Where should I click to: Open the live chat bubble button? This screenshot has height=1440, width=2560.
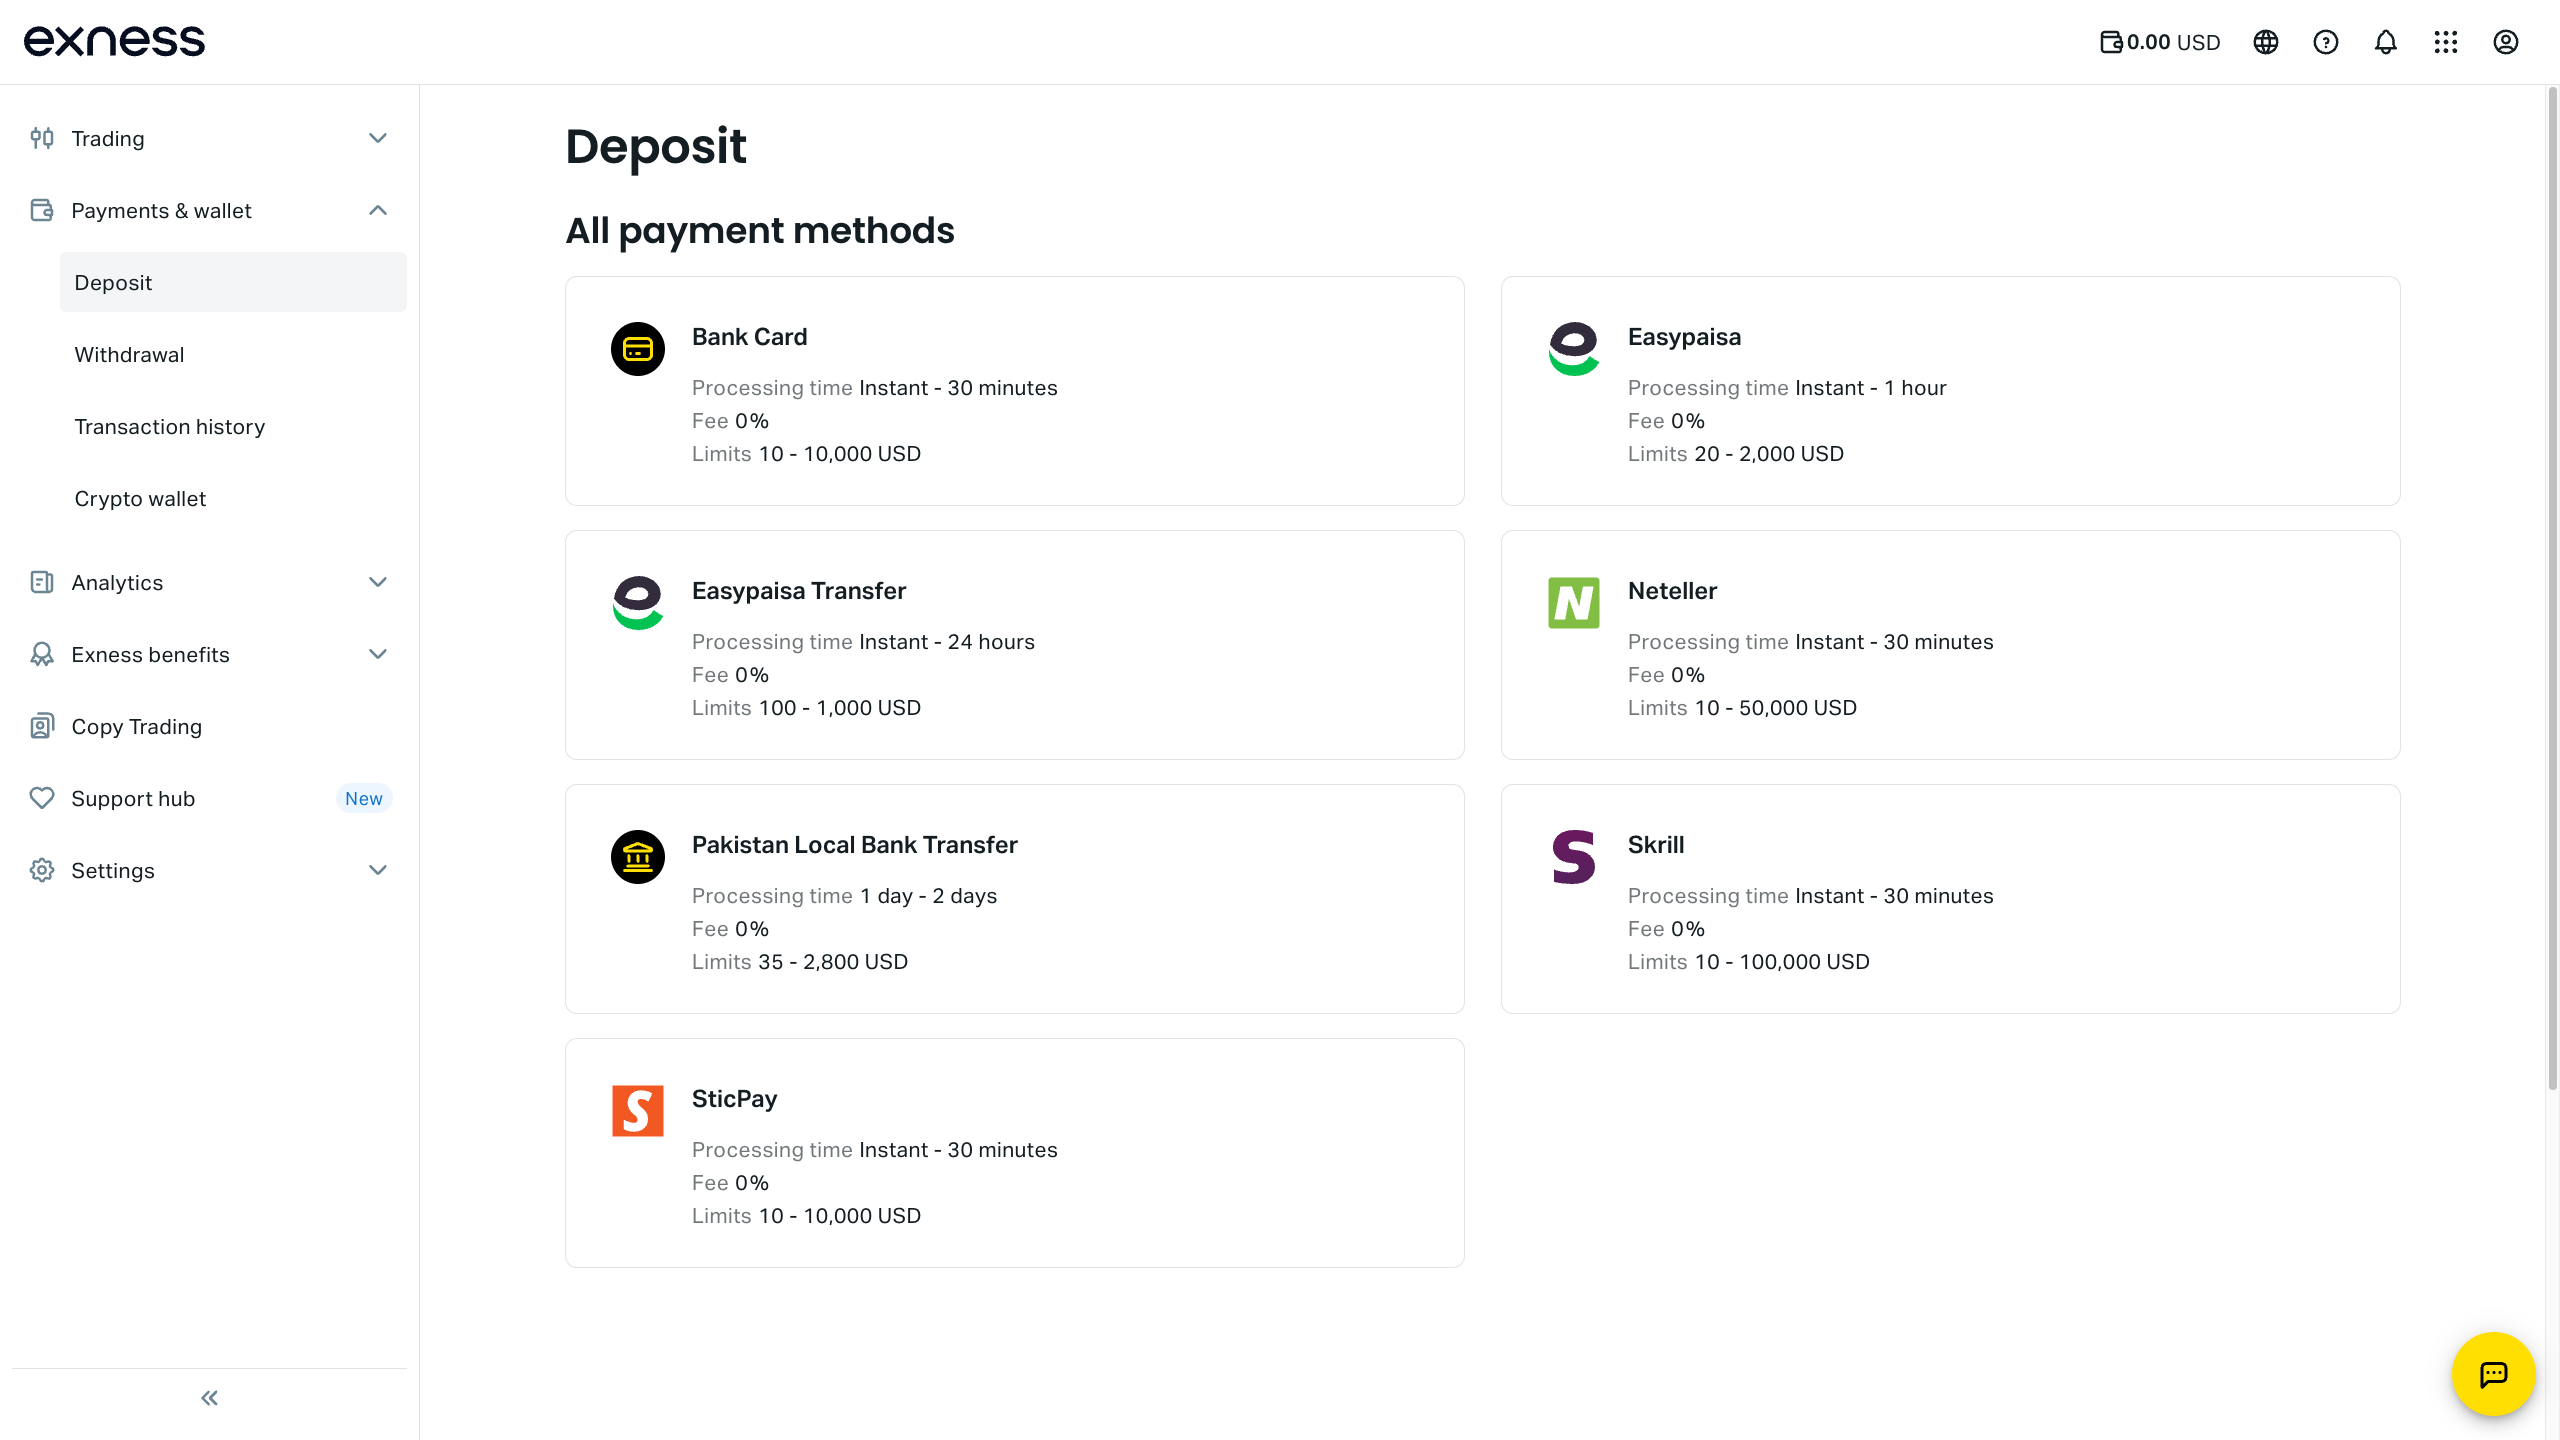[x=2494, y=1374]
